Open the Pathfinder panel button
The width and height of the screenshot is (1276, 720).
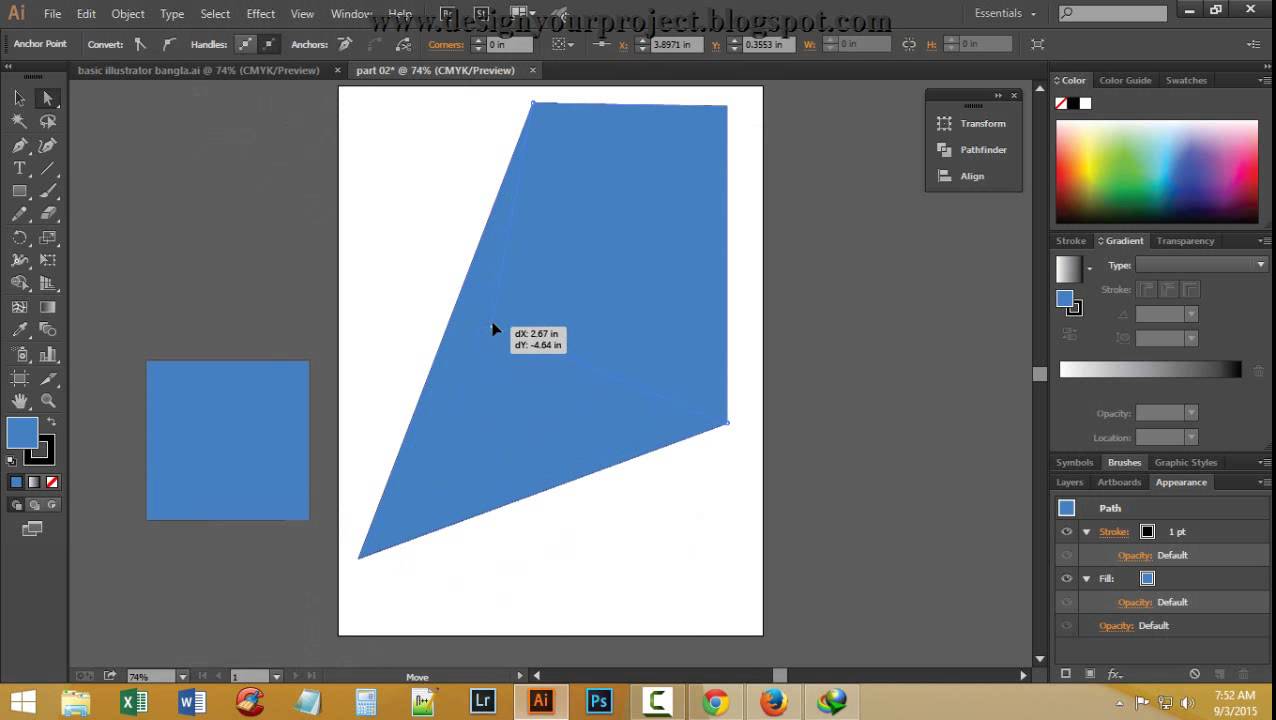click(x=973, y=149)
